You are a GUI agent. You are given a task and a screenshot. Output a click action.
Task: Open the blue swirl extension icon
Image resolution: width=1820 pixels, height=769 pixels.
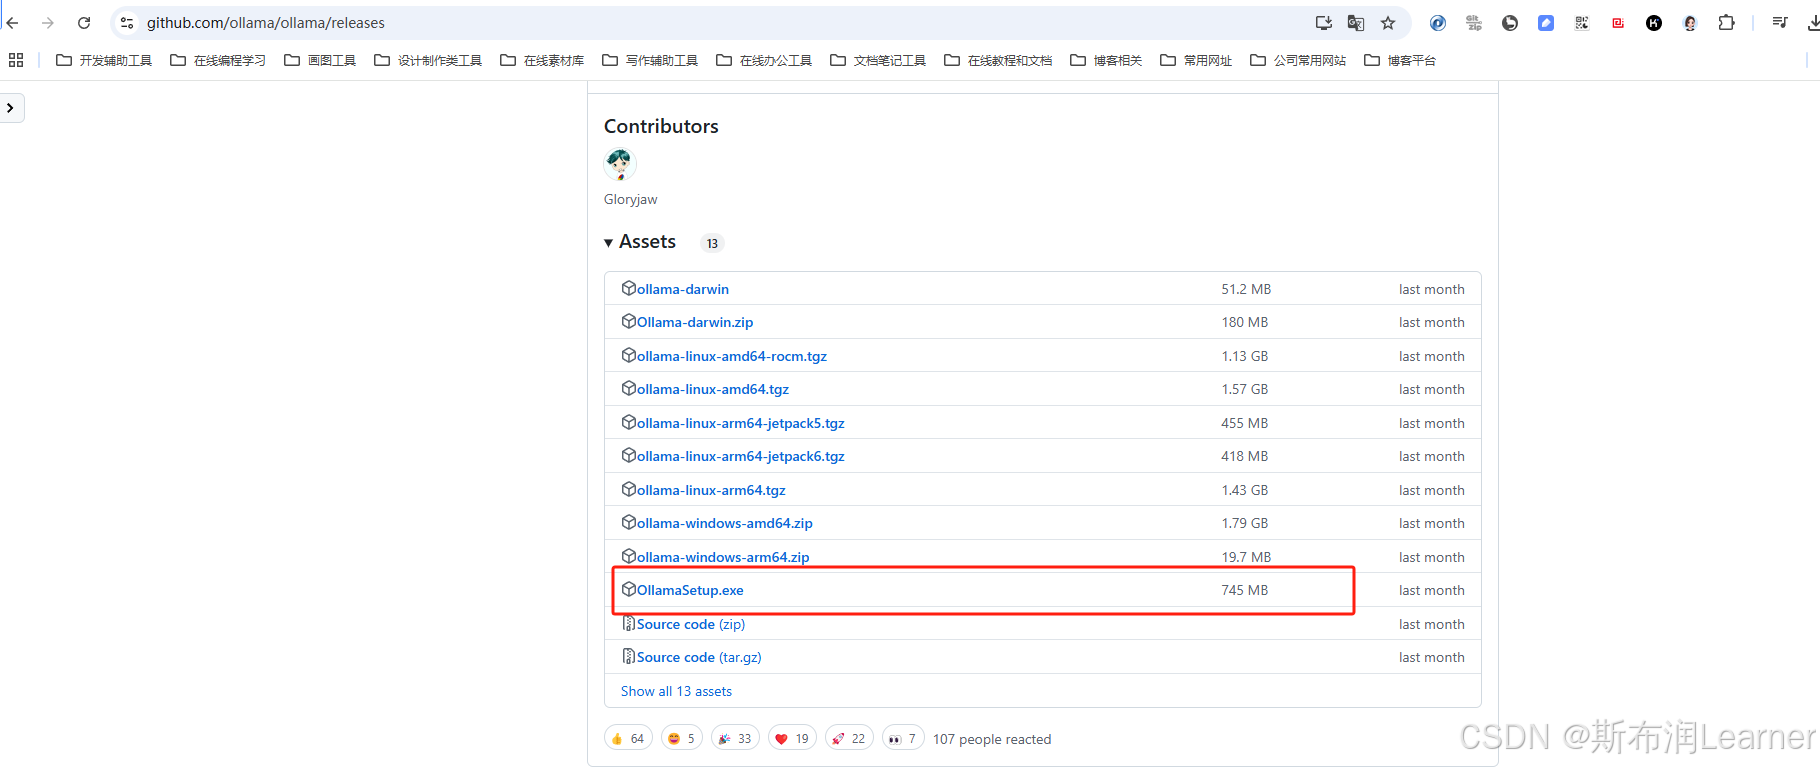point(1438,22)
